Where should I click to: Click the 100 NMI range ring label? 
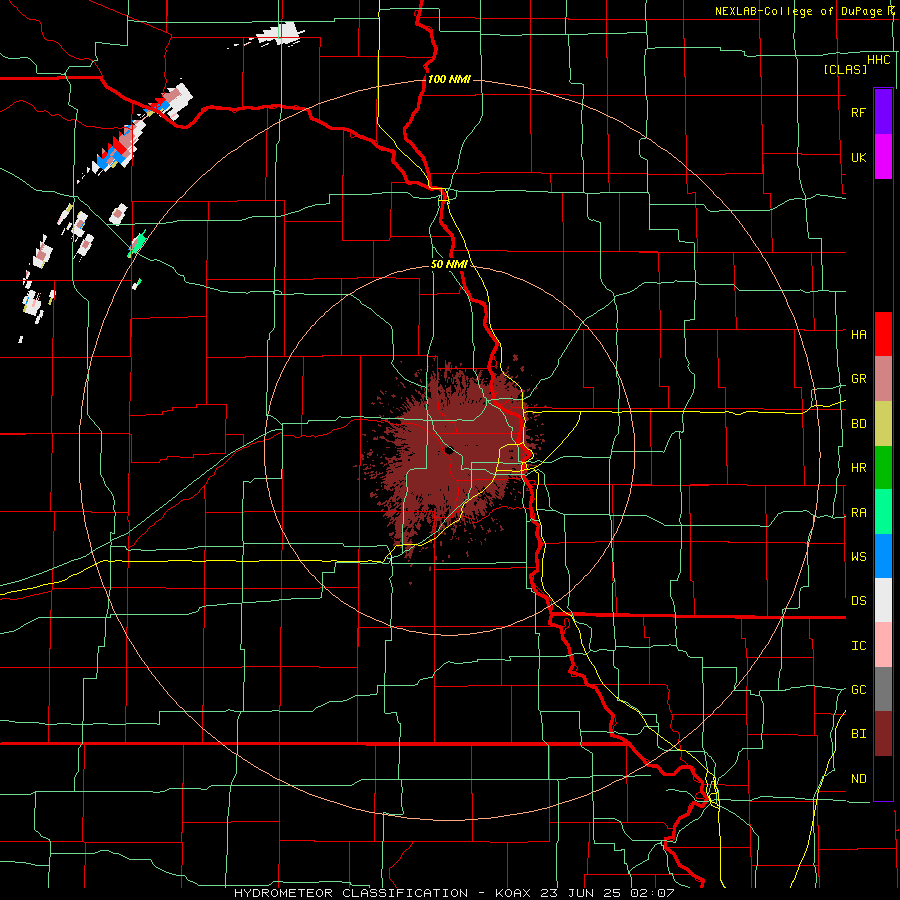pyautogui.click(x=449, y=79)
